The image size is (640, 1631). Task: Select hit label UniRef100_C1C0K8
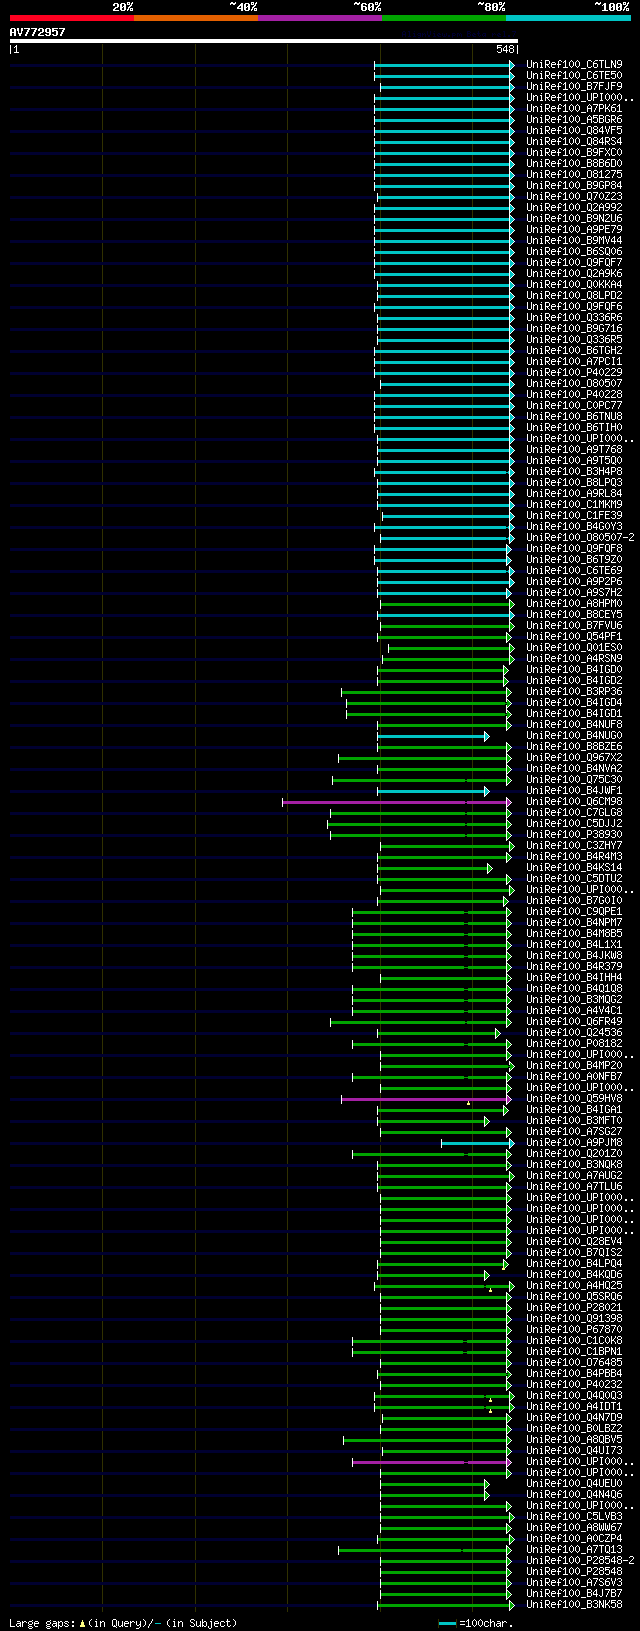[574, 1340]
